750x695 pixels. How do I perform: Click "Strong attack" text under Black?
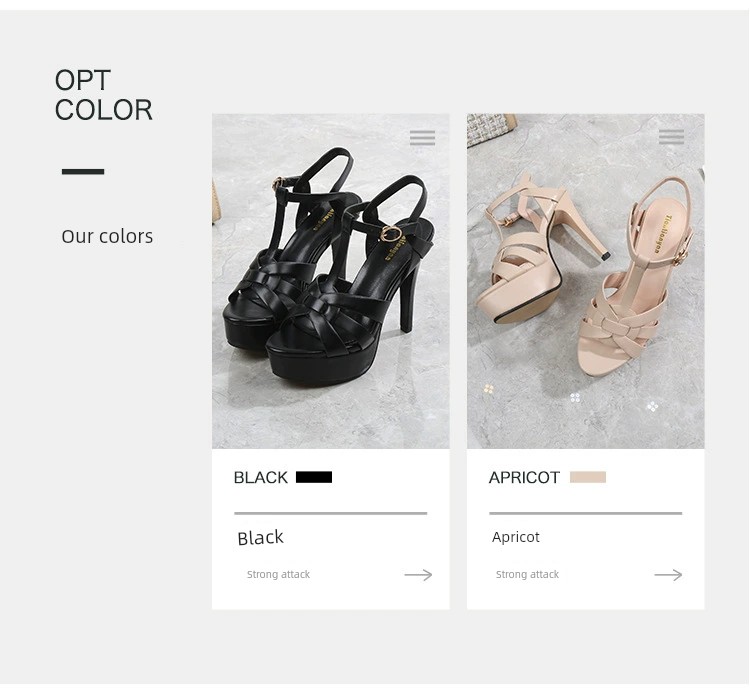(x=278, y=575)
